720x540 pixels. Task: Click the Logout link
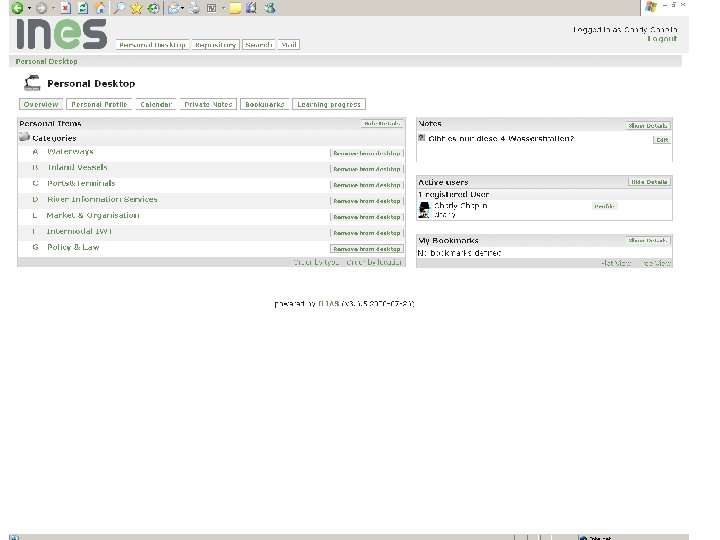(662, 39)
